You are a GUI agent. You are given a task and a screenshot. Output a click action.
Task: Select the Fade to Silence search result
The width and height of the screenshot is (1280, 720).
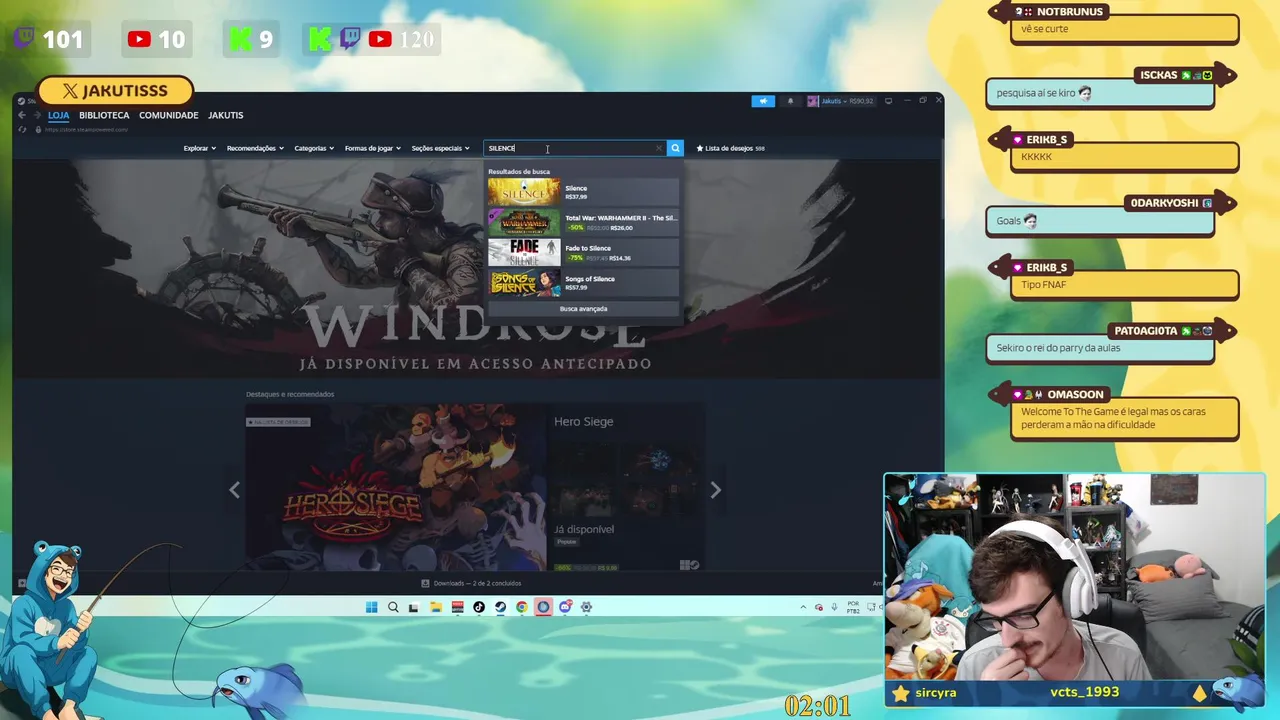coord(583,252)
